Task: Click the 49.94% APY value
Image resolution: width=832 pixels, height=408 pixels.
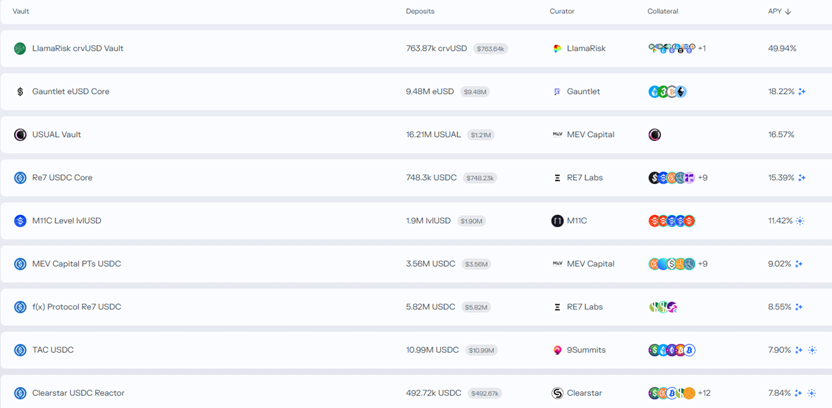Action: point(782,48)
